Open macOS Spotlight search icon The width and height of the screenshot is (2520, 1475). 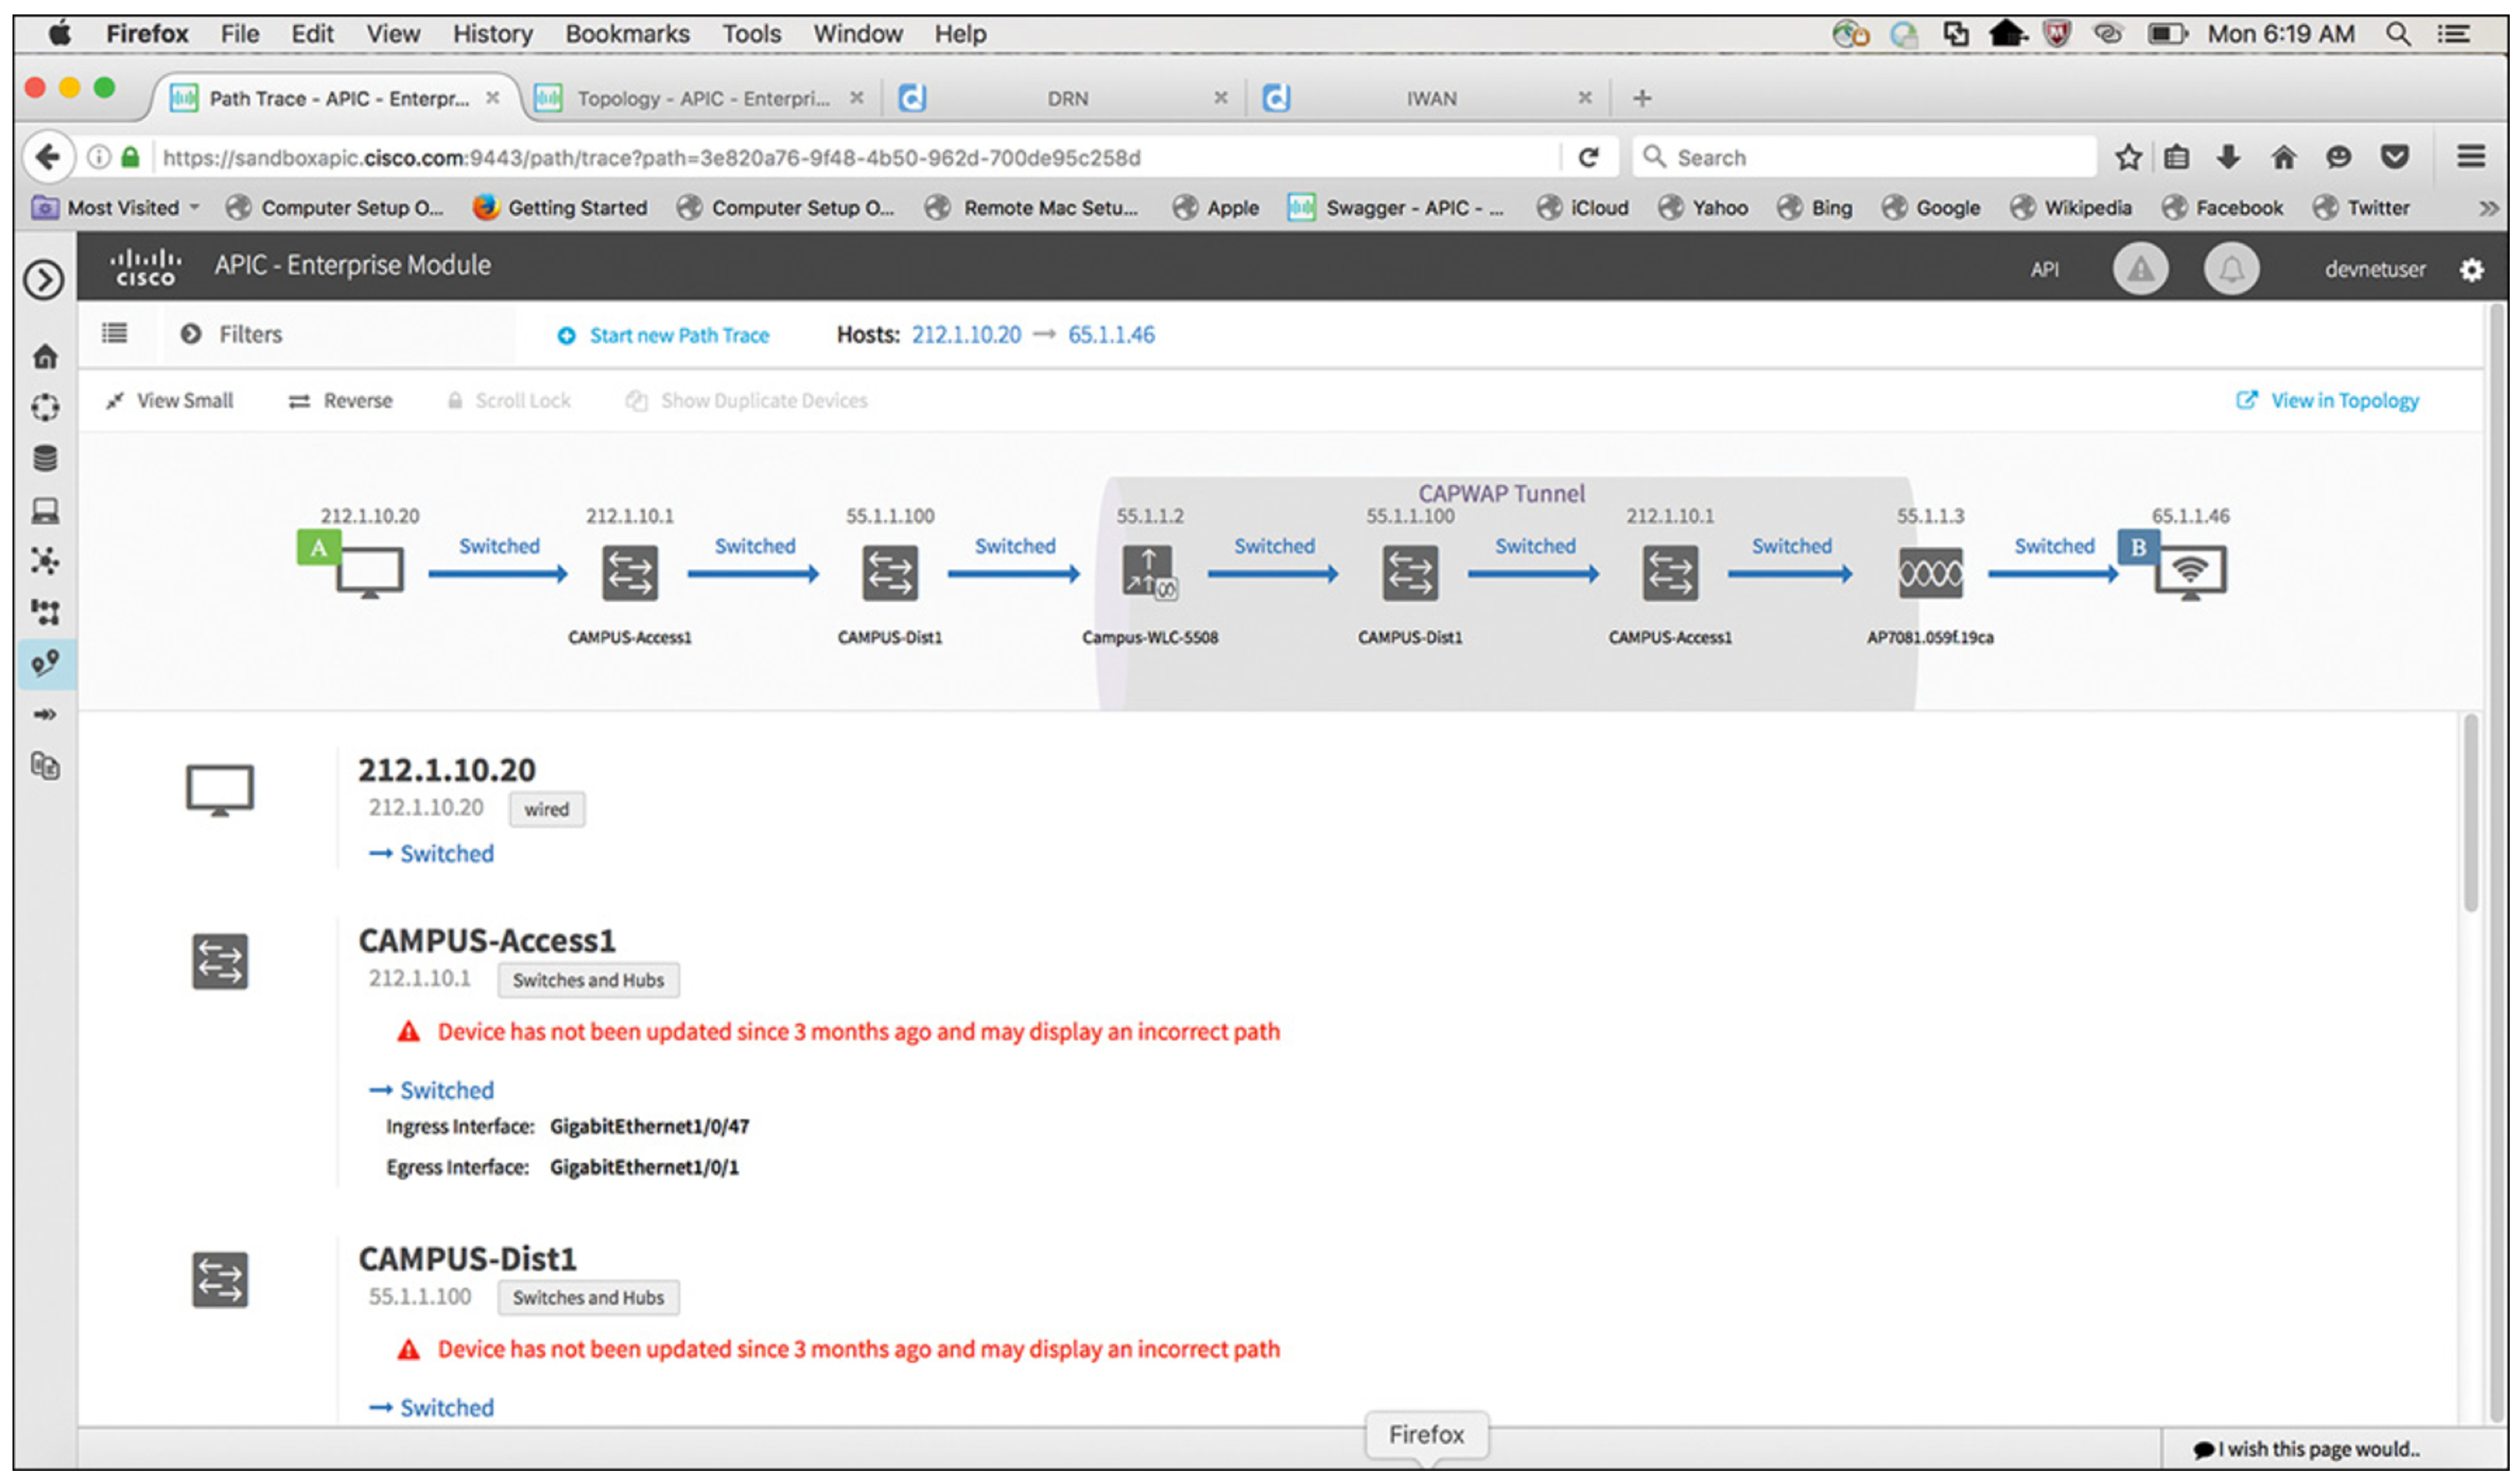click(2399, 34)
